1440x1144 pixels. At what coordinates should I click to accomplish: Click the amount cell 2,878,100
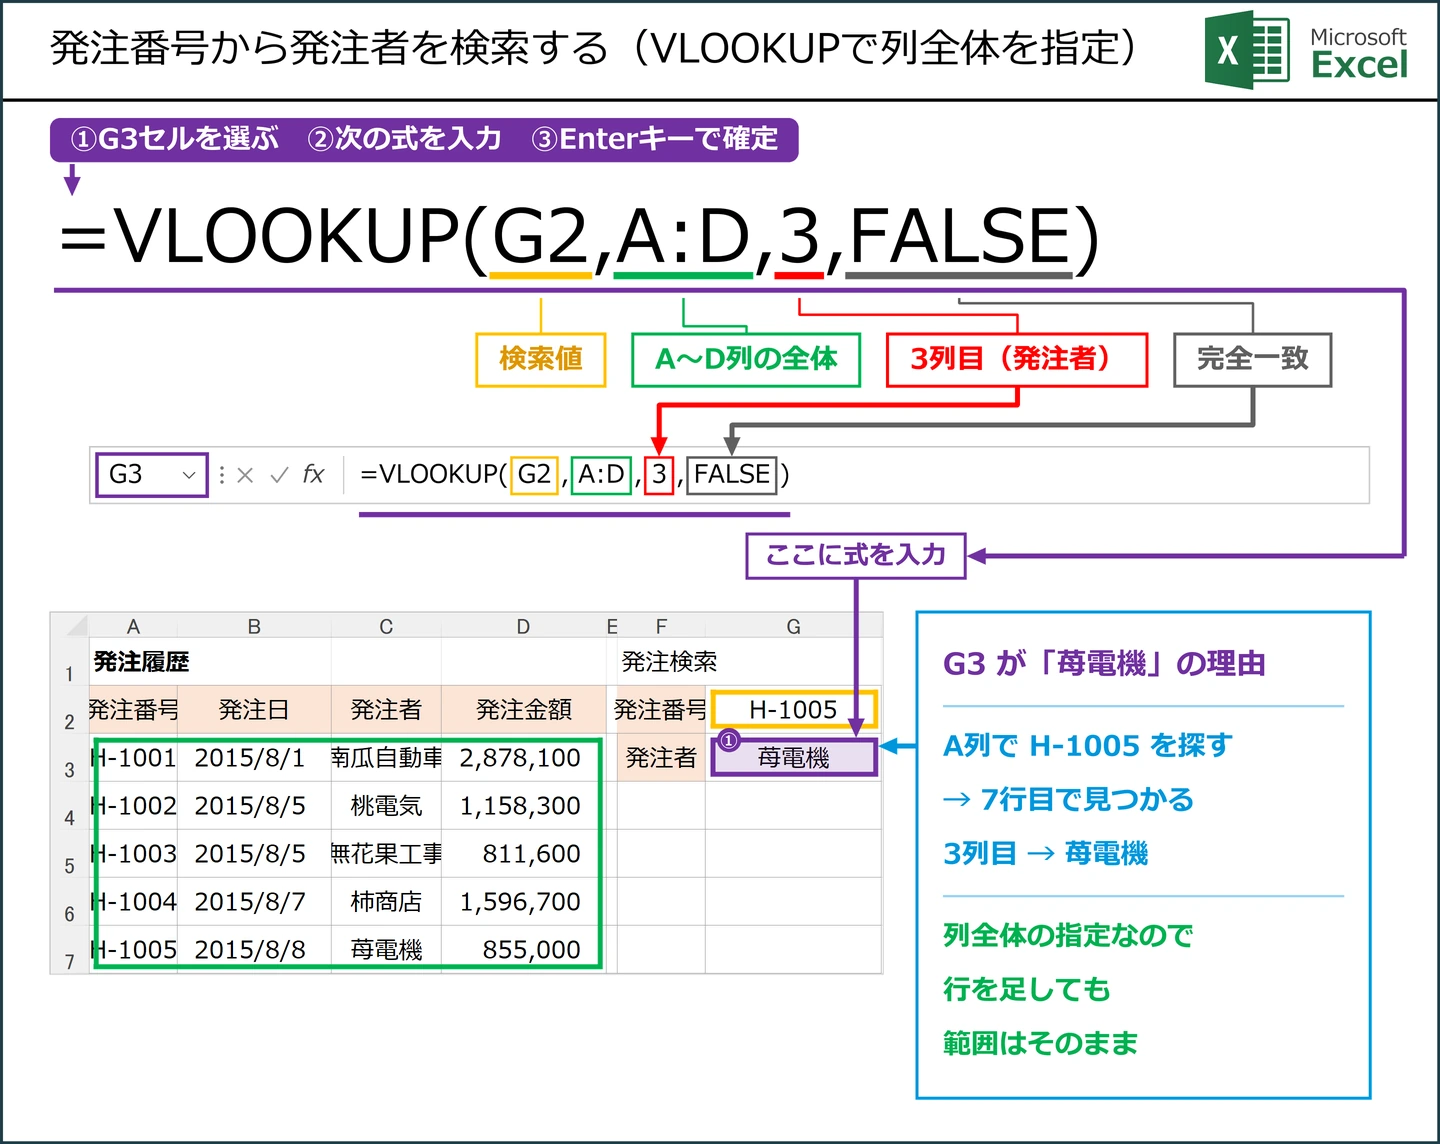point(523,758)
